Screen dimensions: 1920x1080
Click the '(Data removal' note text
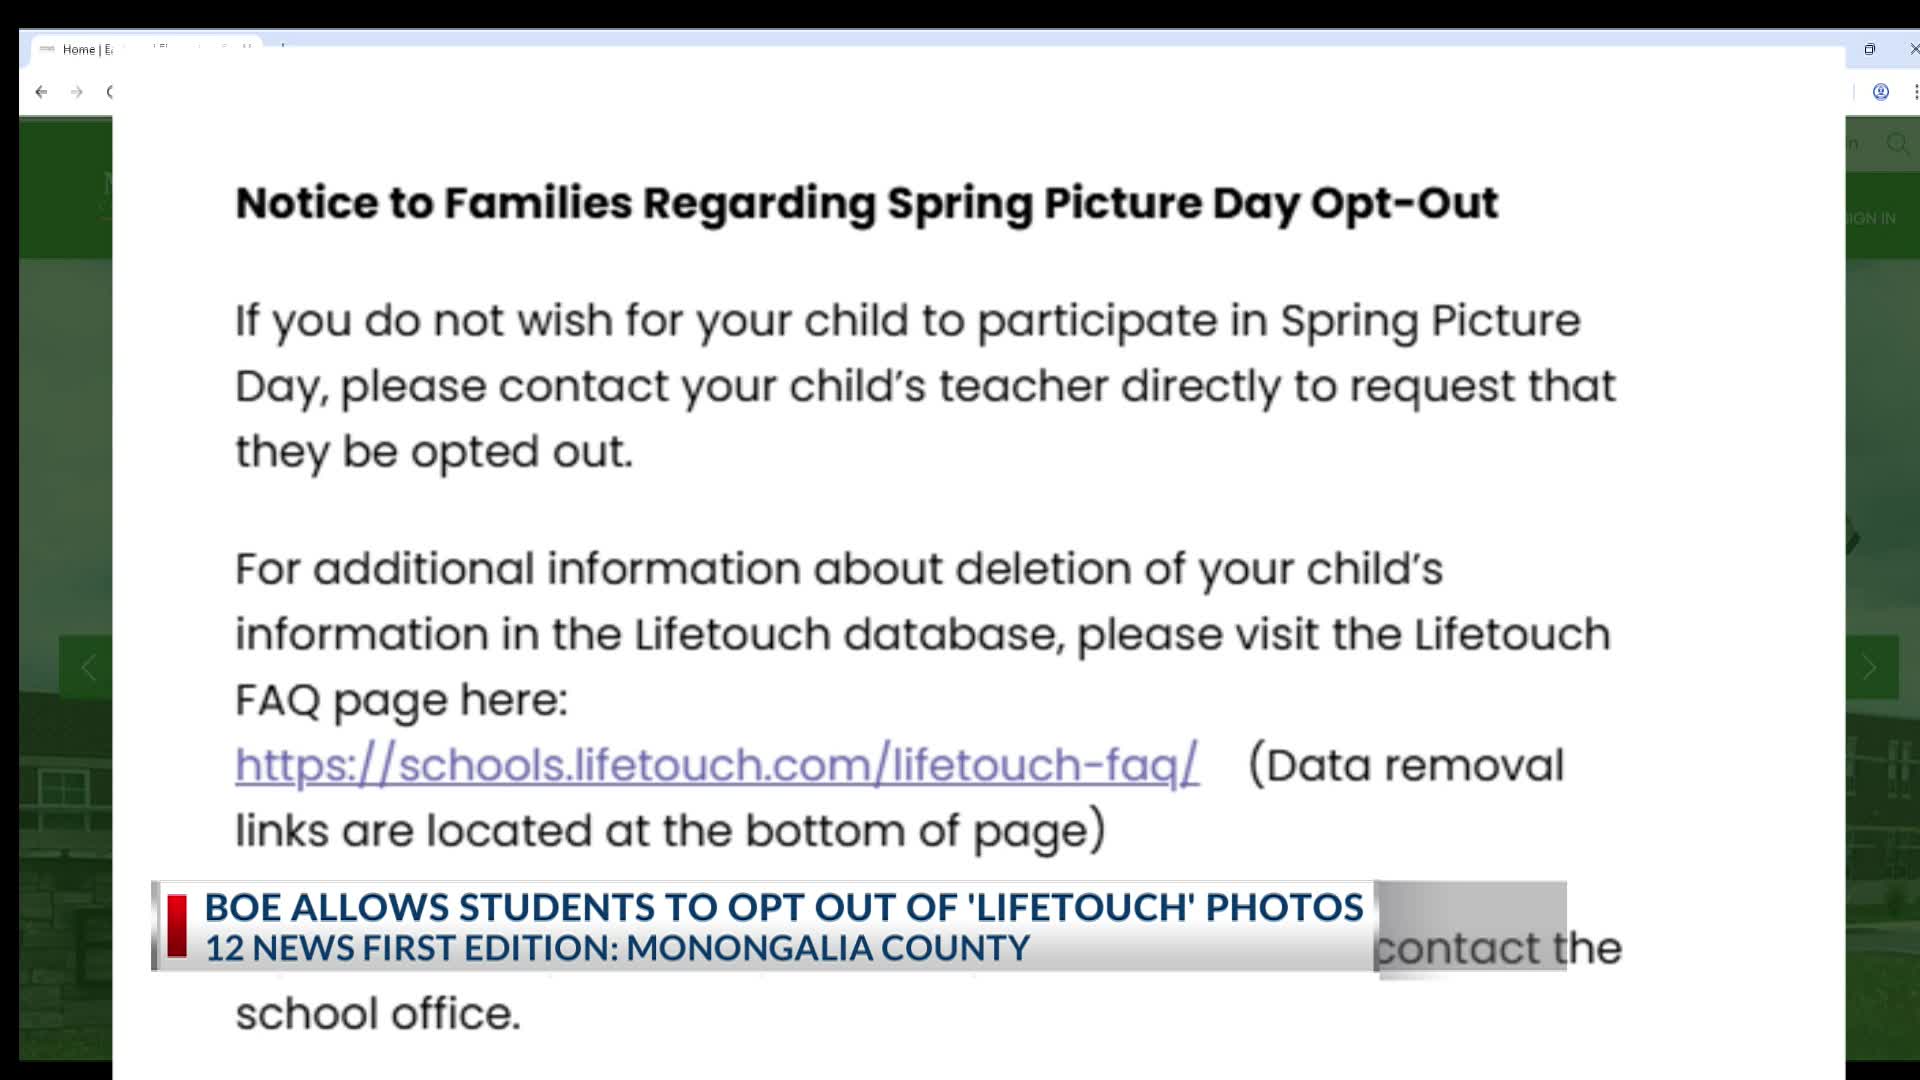(1406, 766)
